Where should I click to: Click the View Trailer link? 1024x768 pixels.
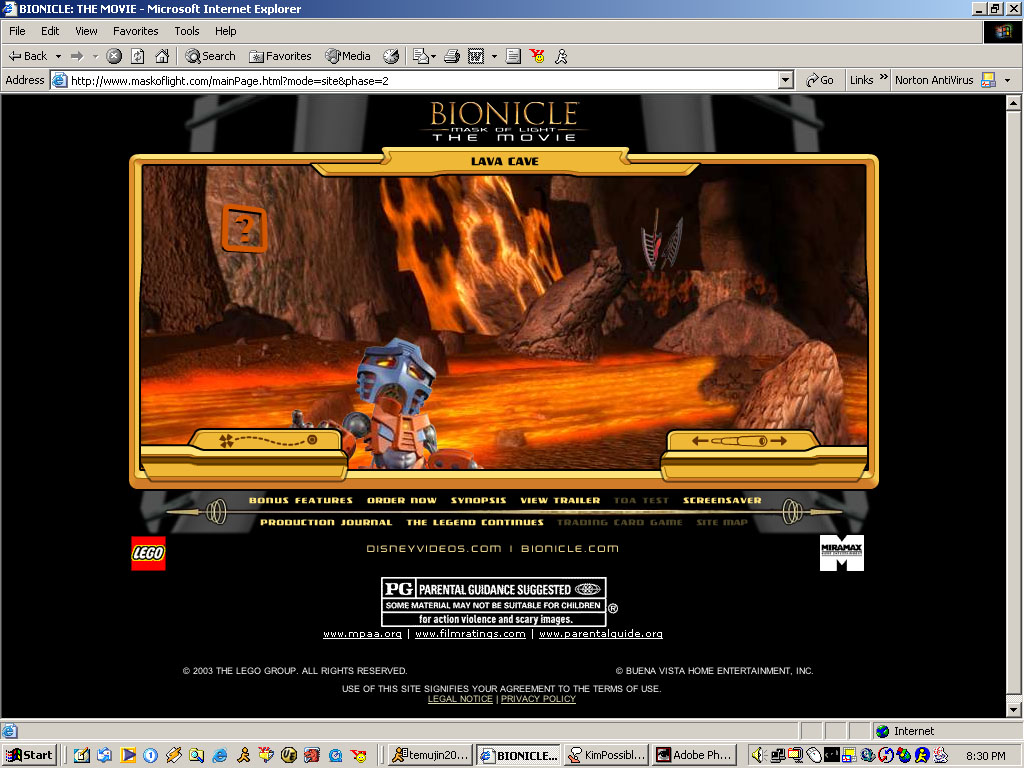pos(560,500)
